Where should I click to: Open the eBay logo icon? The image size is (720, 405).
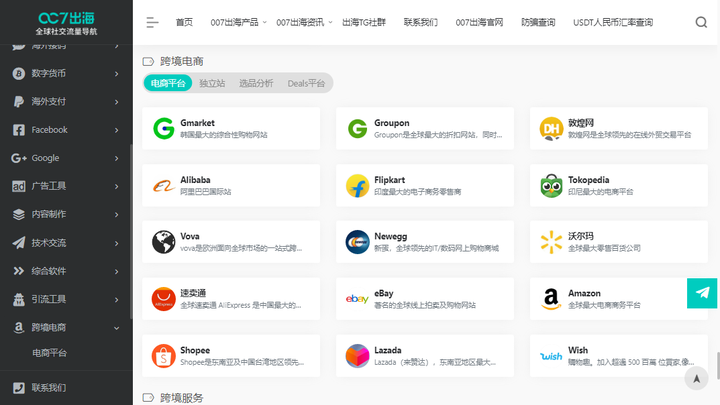point(357,299)
